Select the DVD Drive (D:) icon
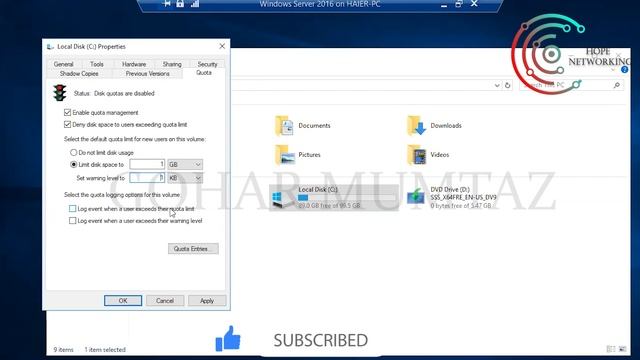 pyautogui.click(x=416, y=197)
